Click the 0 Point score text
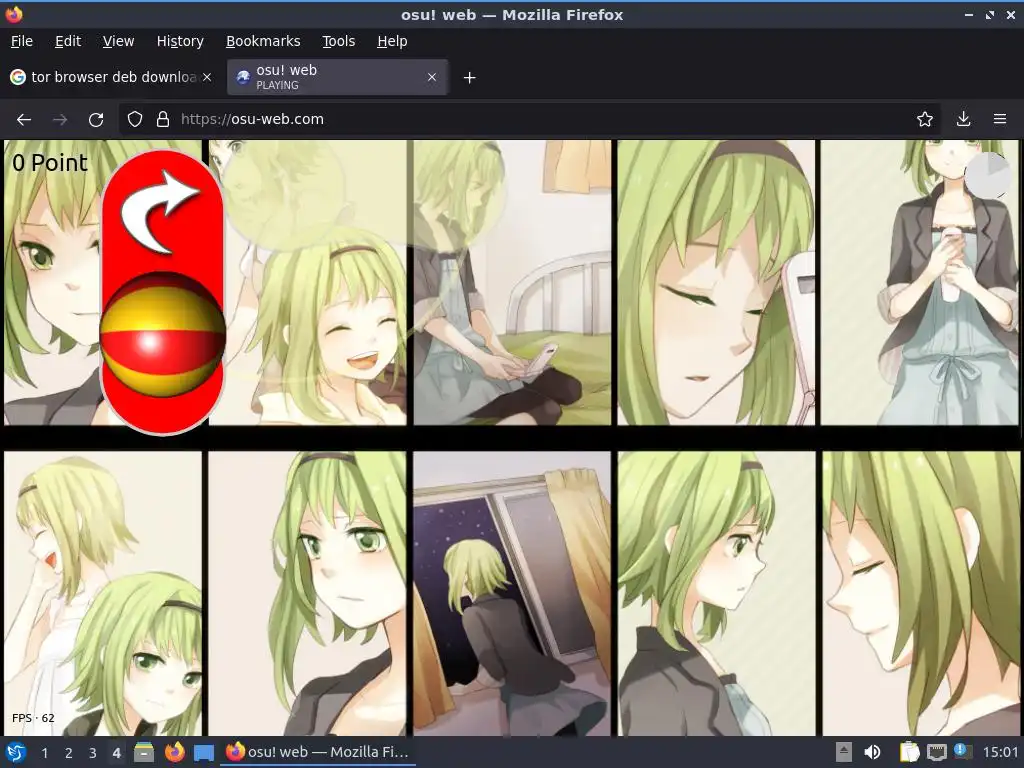Screen dimensions: 1024x768 (50, 163)
